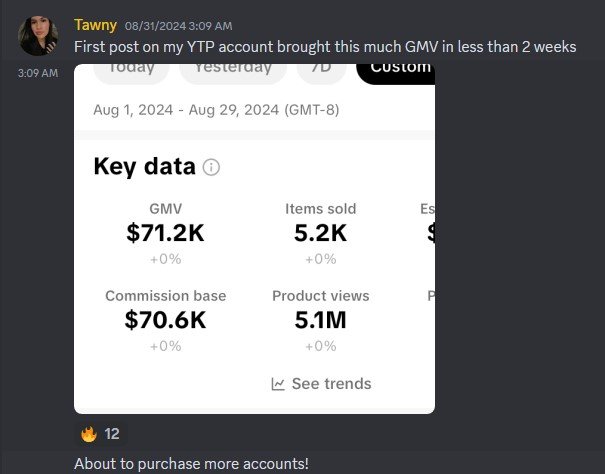
Task: Open the Tawny username profile
Action: click(x=95, y=25)
